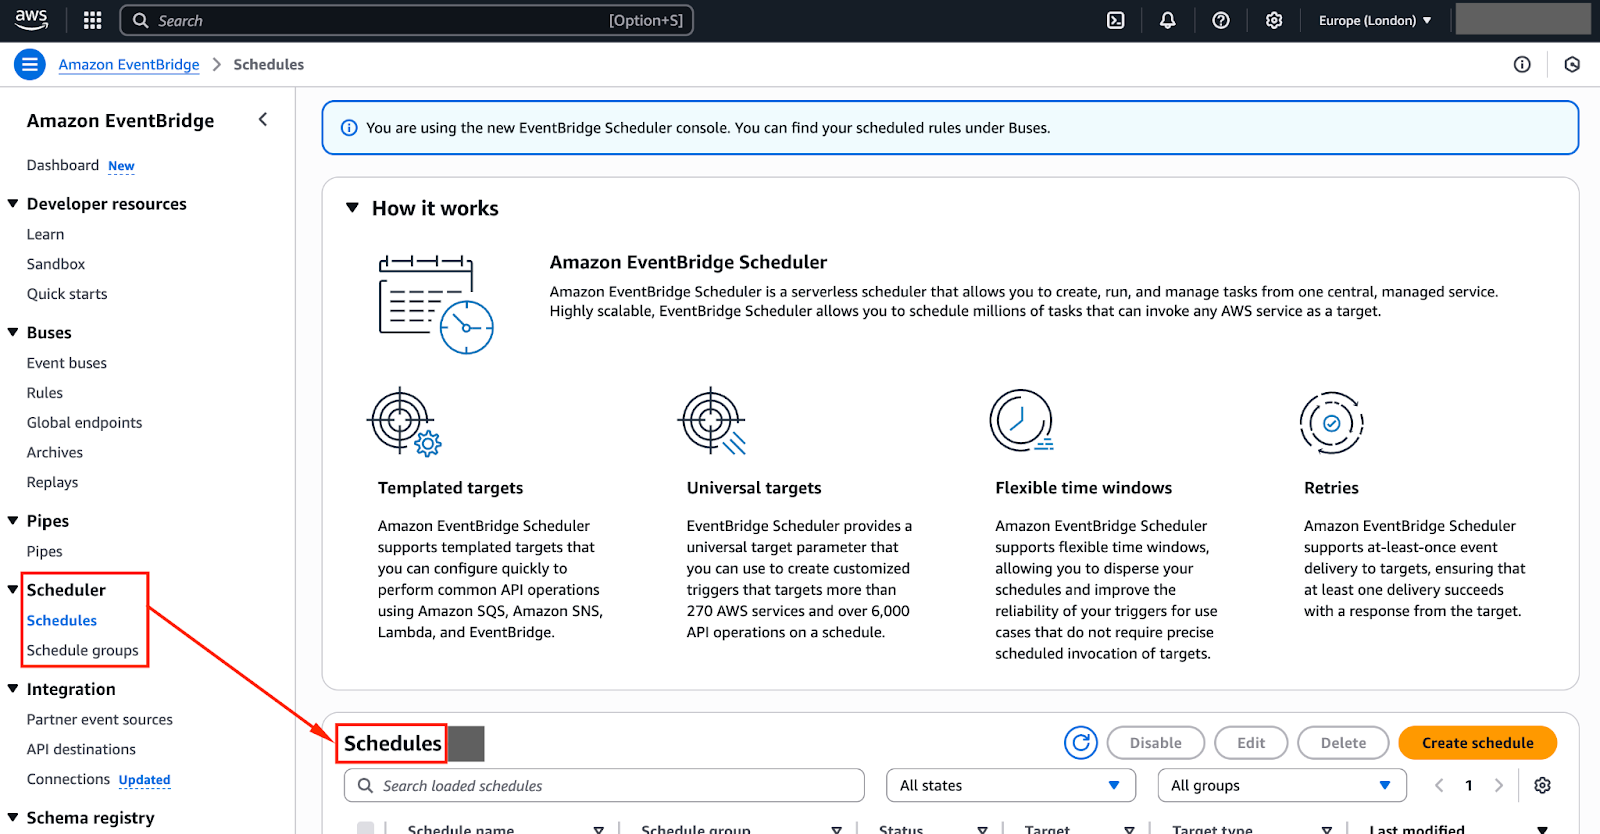This screenshot has height=834, width=1600.
Task: Open the help question-mark menu
Action: (1220, 20)
